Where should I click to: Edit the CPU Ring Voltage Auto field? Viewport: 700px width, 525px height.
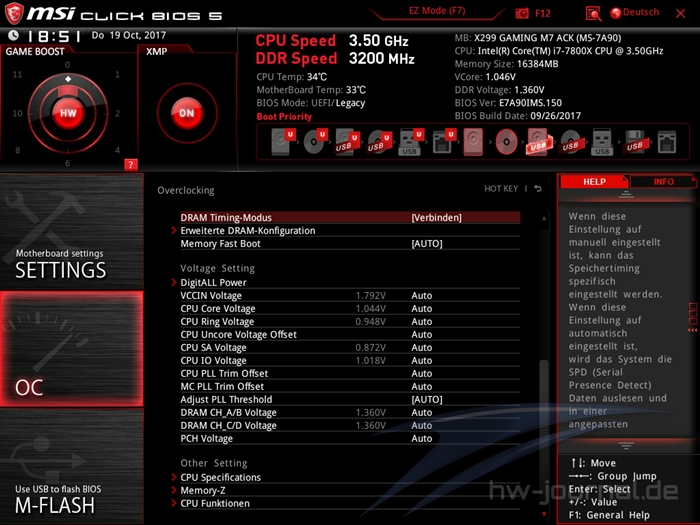pos(421,321)
